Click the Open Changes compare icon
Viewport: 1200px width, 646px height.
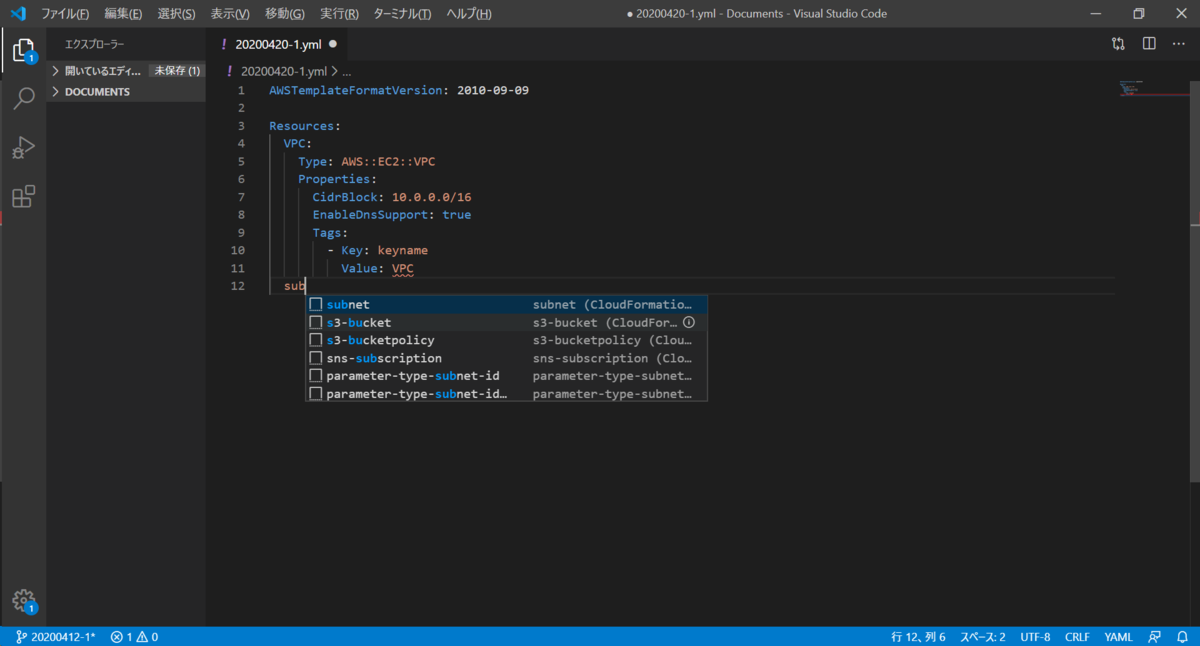tap(1118, 44)
